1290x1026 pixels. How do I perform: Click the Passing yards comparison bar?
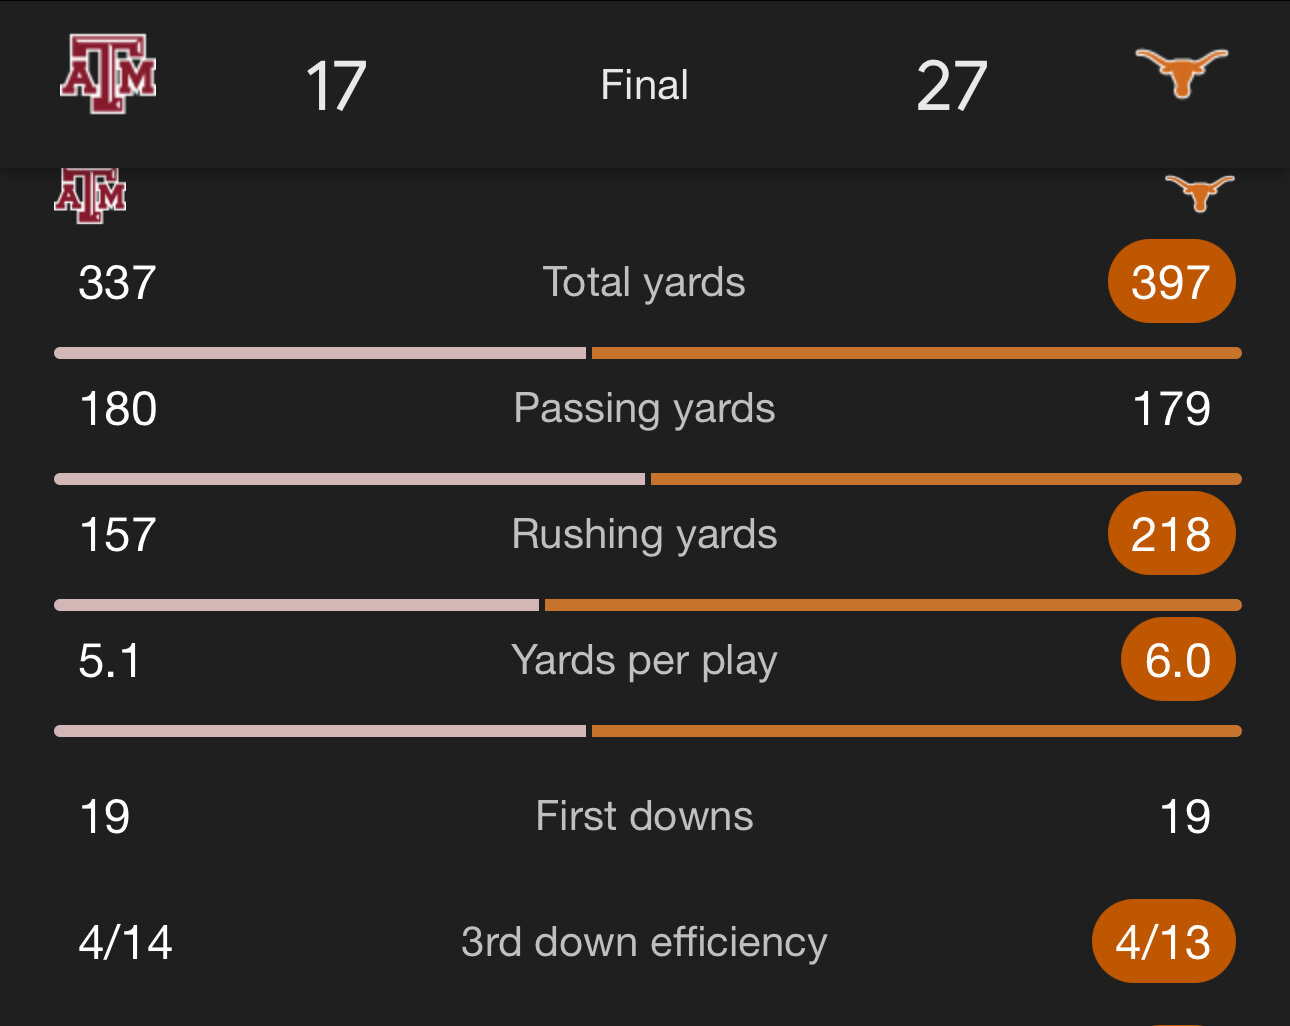click(647, 479)
